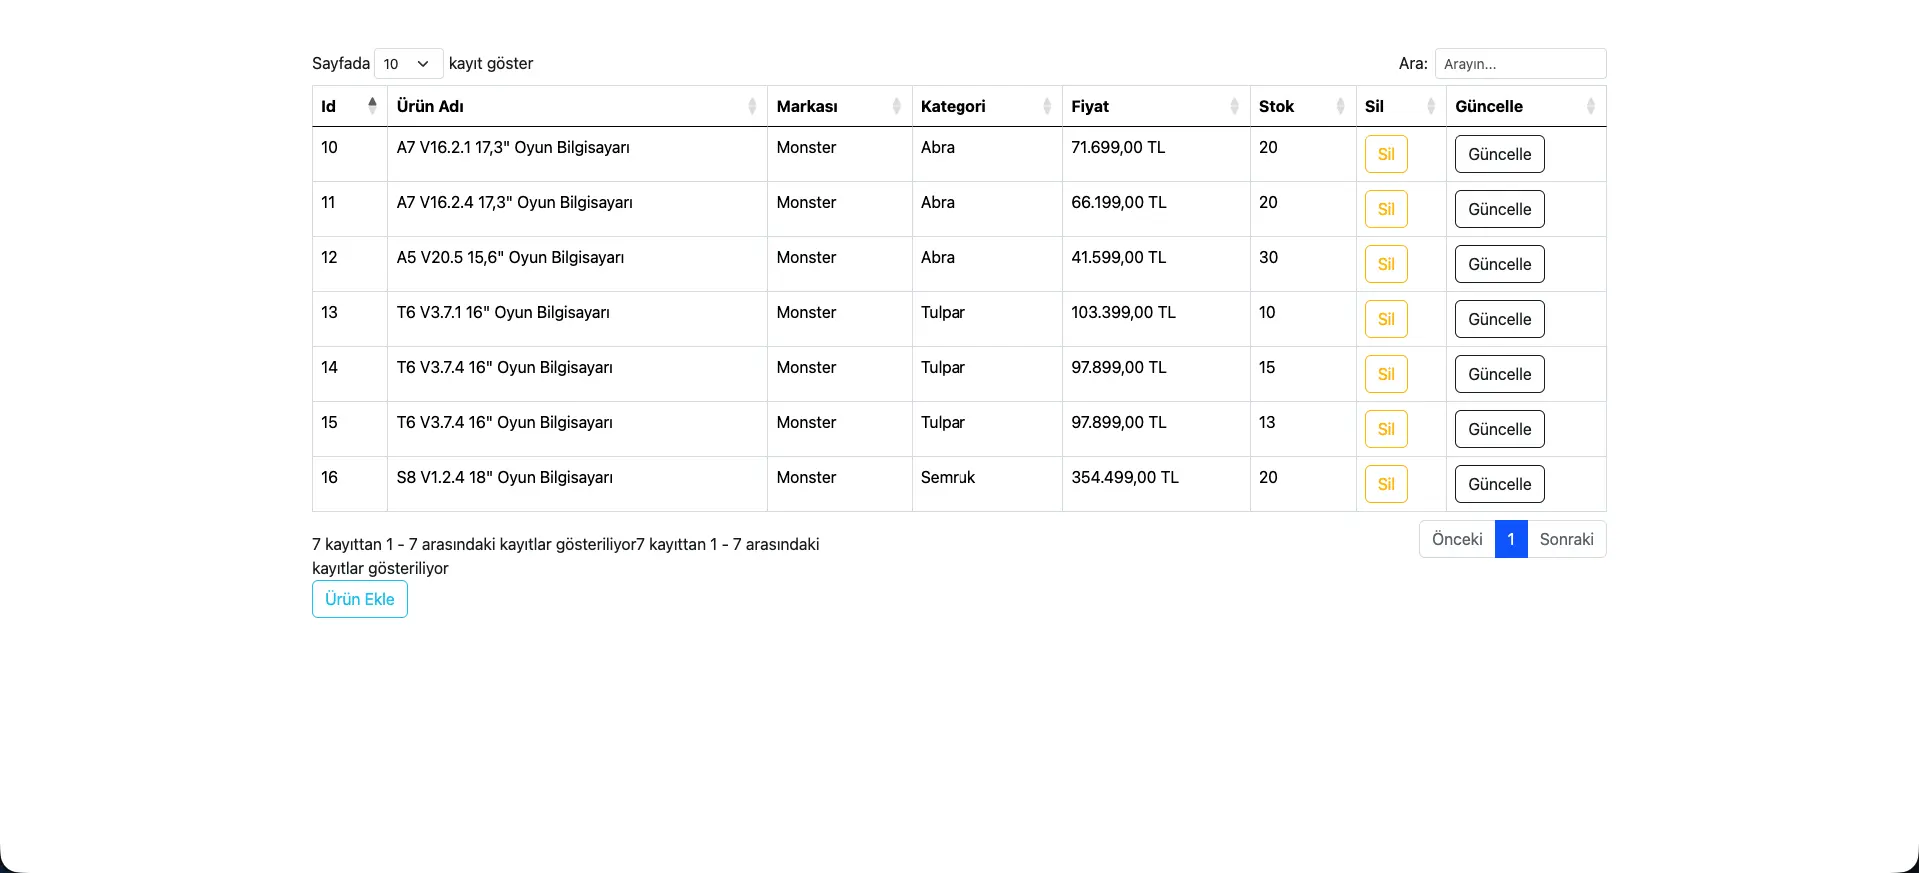Sort by Kategori column arrows

click(x=1046, y=106)
